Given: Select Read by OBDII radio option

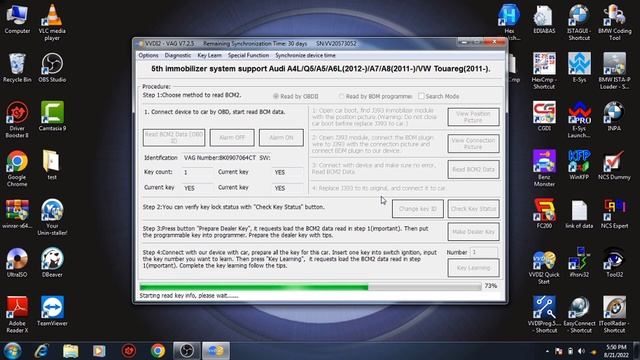Looking at the screenshot, I should pos(296,96).
